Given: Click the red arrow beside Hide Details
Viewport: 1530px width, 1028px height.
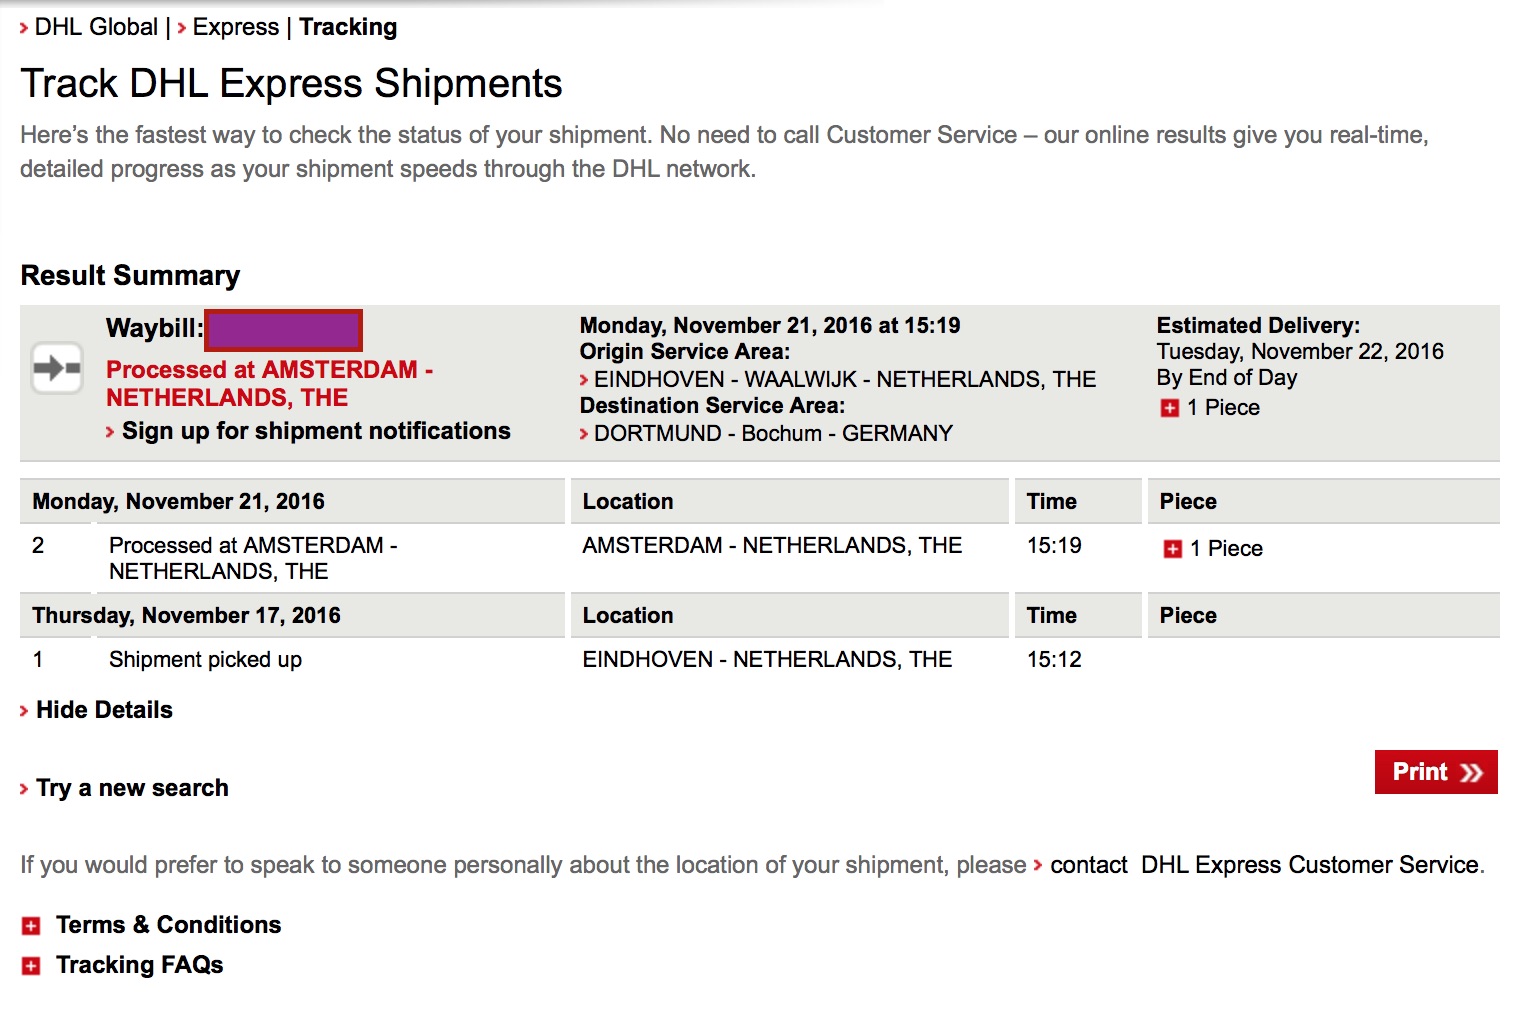Looking at the screenshot, I should pyautogui.click(x=24, y=711).
